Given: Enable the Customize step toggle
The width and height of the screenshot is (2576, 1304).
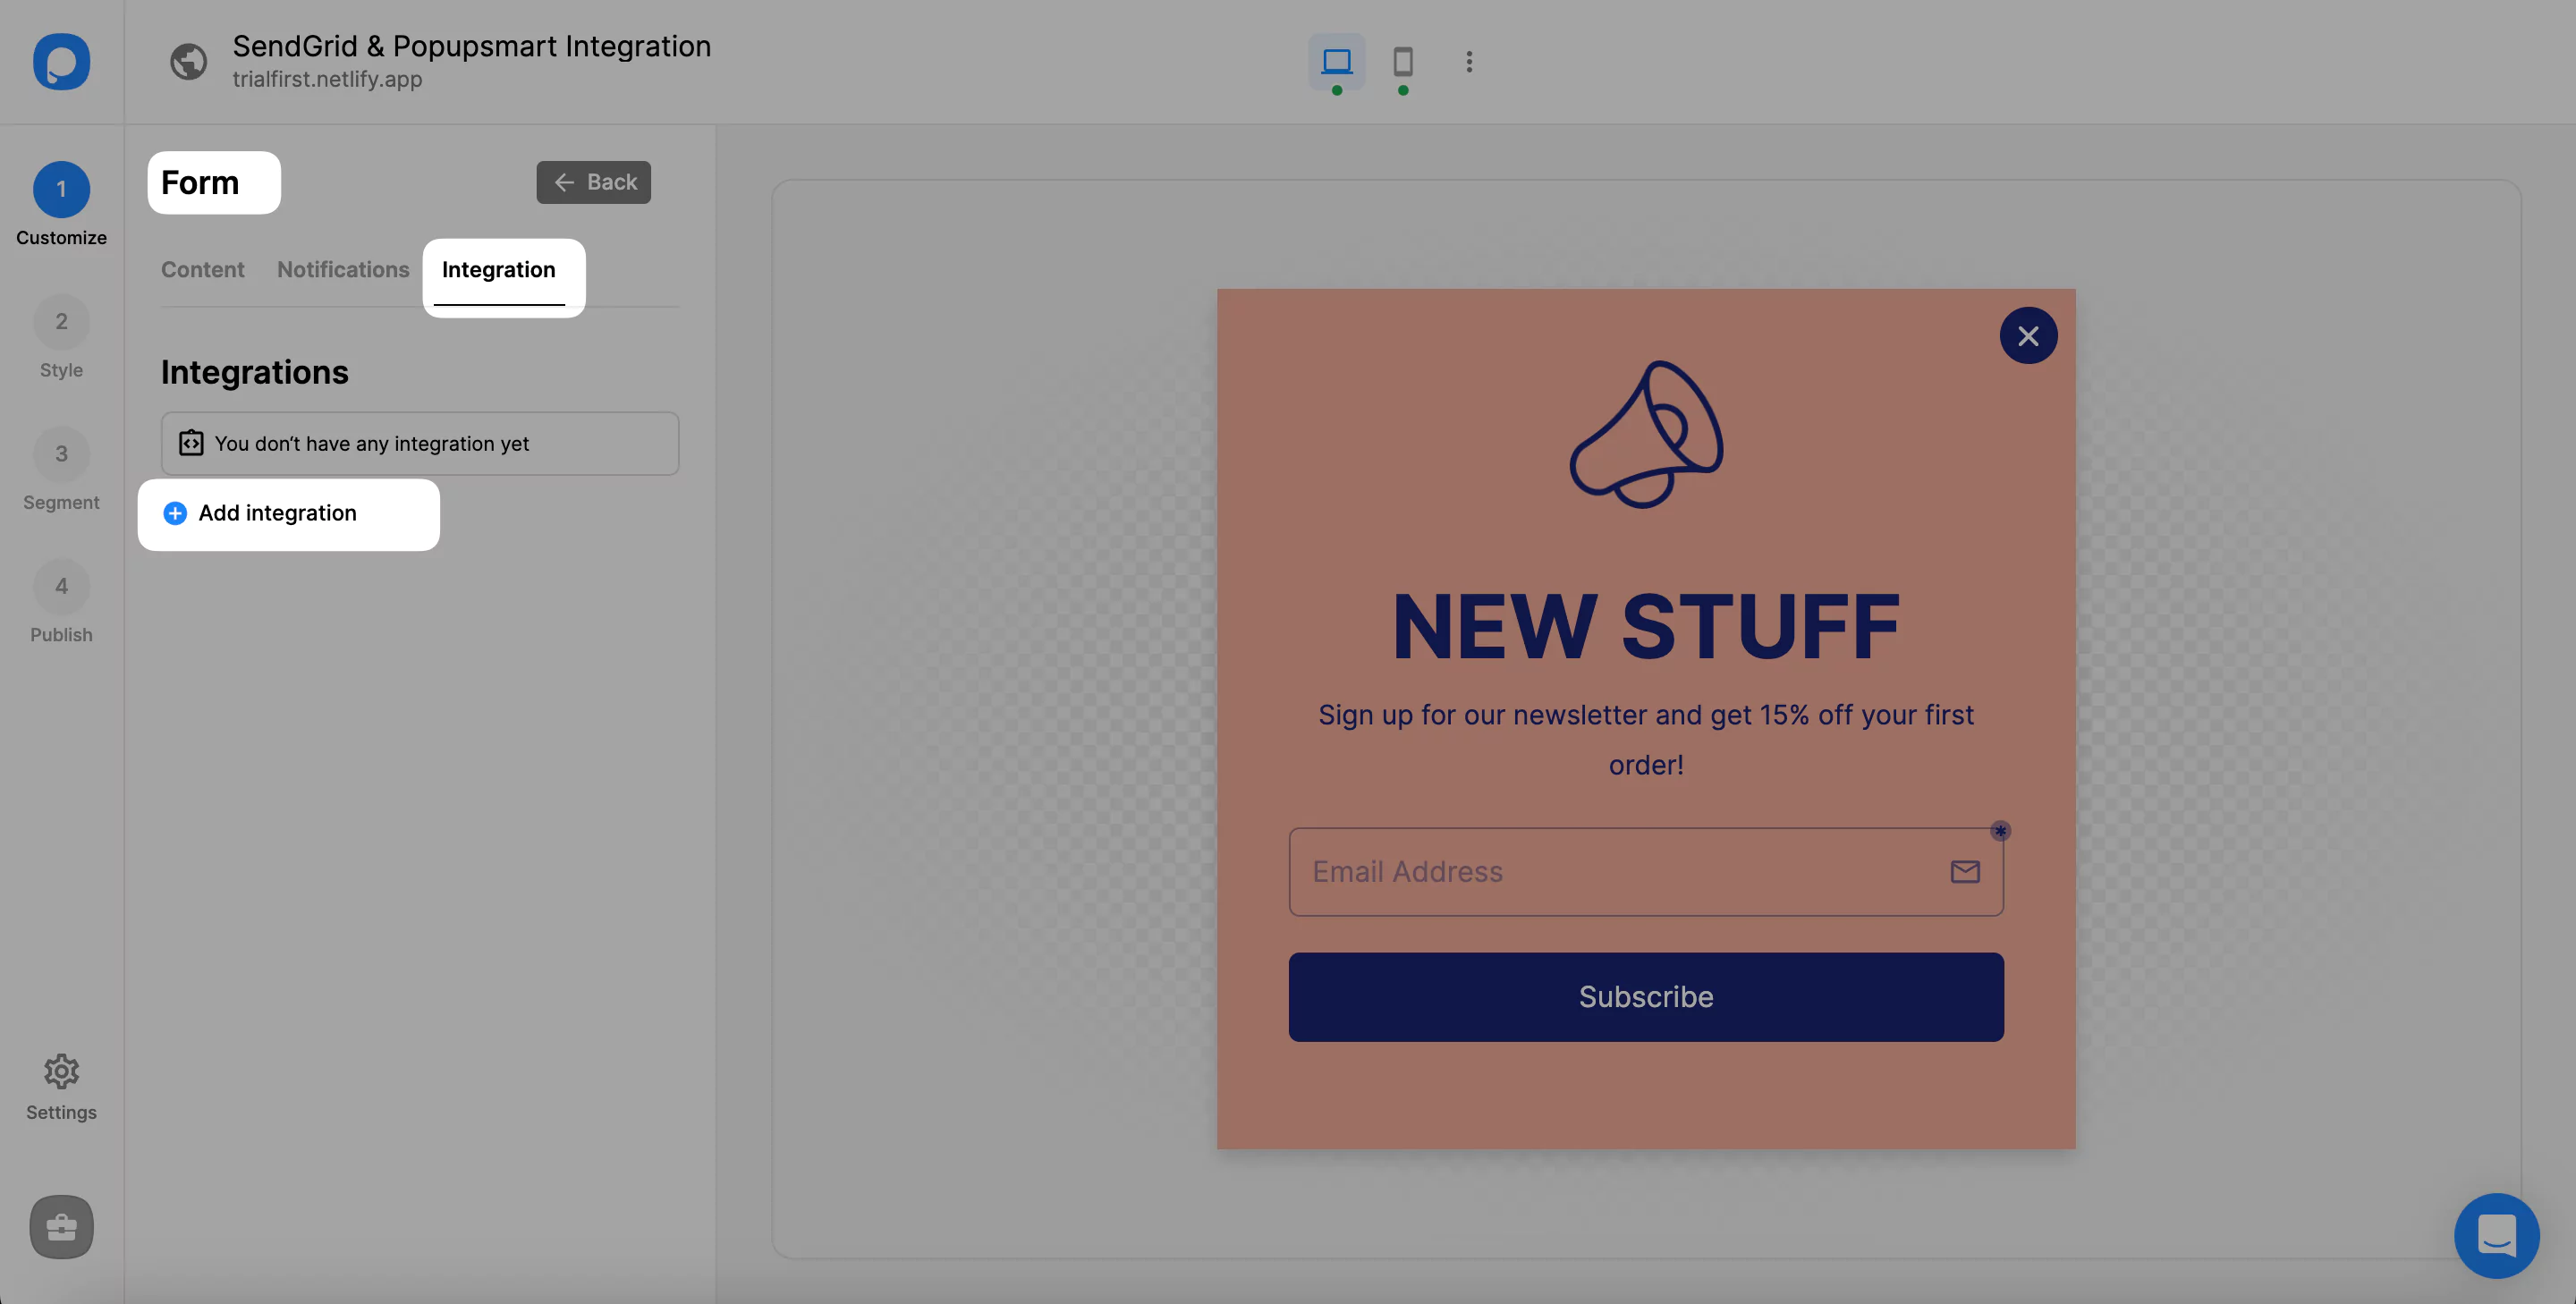Looking at the screenshot, I should coord(62,188).
